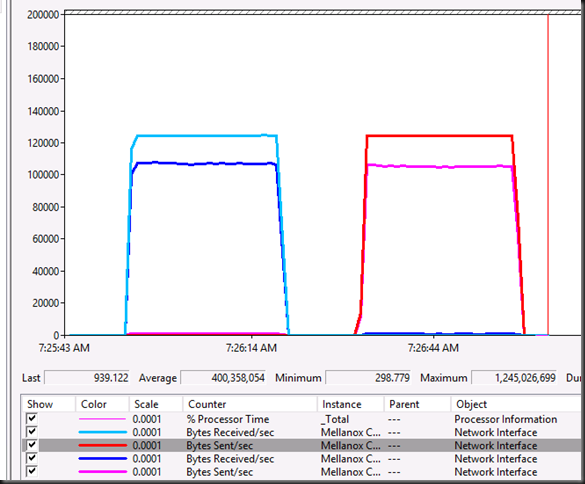
Task: Sort list by the Counter column header
Action: [250, 404]
